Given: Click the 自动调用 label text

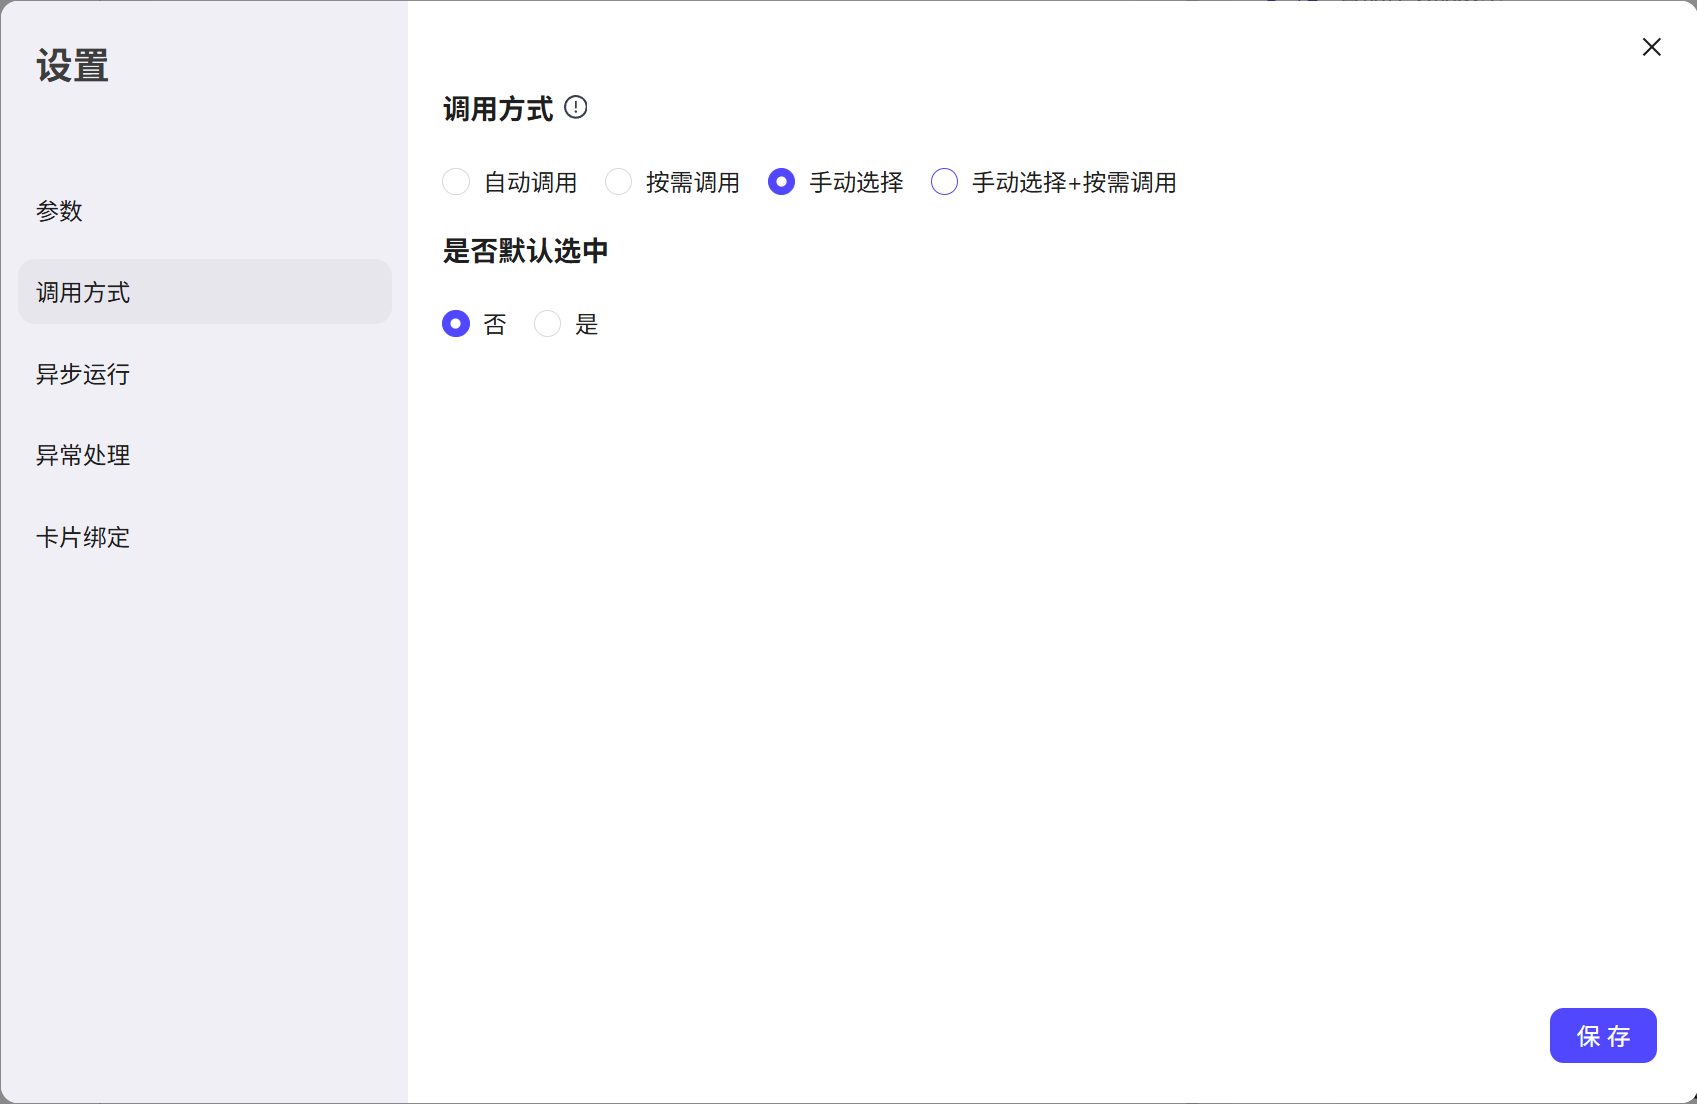Looking at the screenshot, I should (x=530, y=182).
